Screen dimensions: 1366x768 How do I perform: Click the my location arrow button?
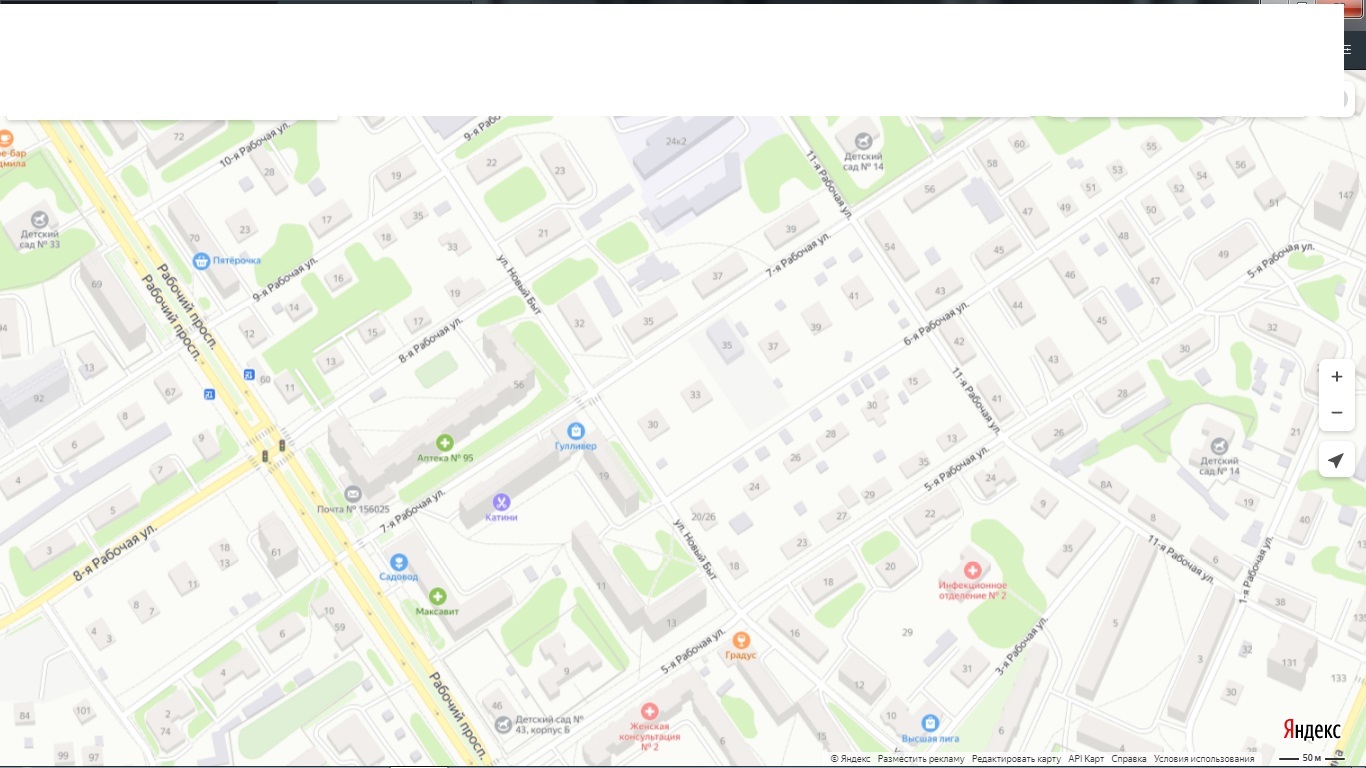[x=1337, y=459]
